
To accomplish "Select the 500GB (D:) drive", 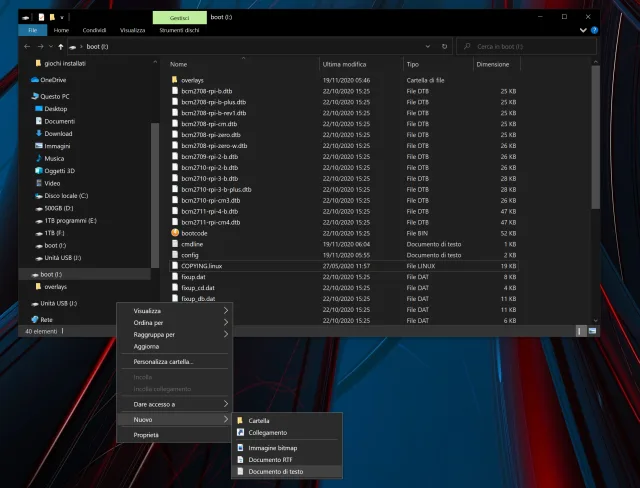I will [59, 208].
